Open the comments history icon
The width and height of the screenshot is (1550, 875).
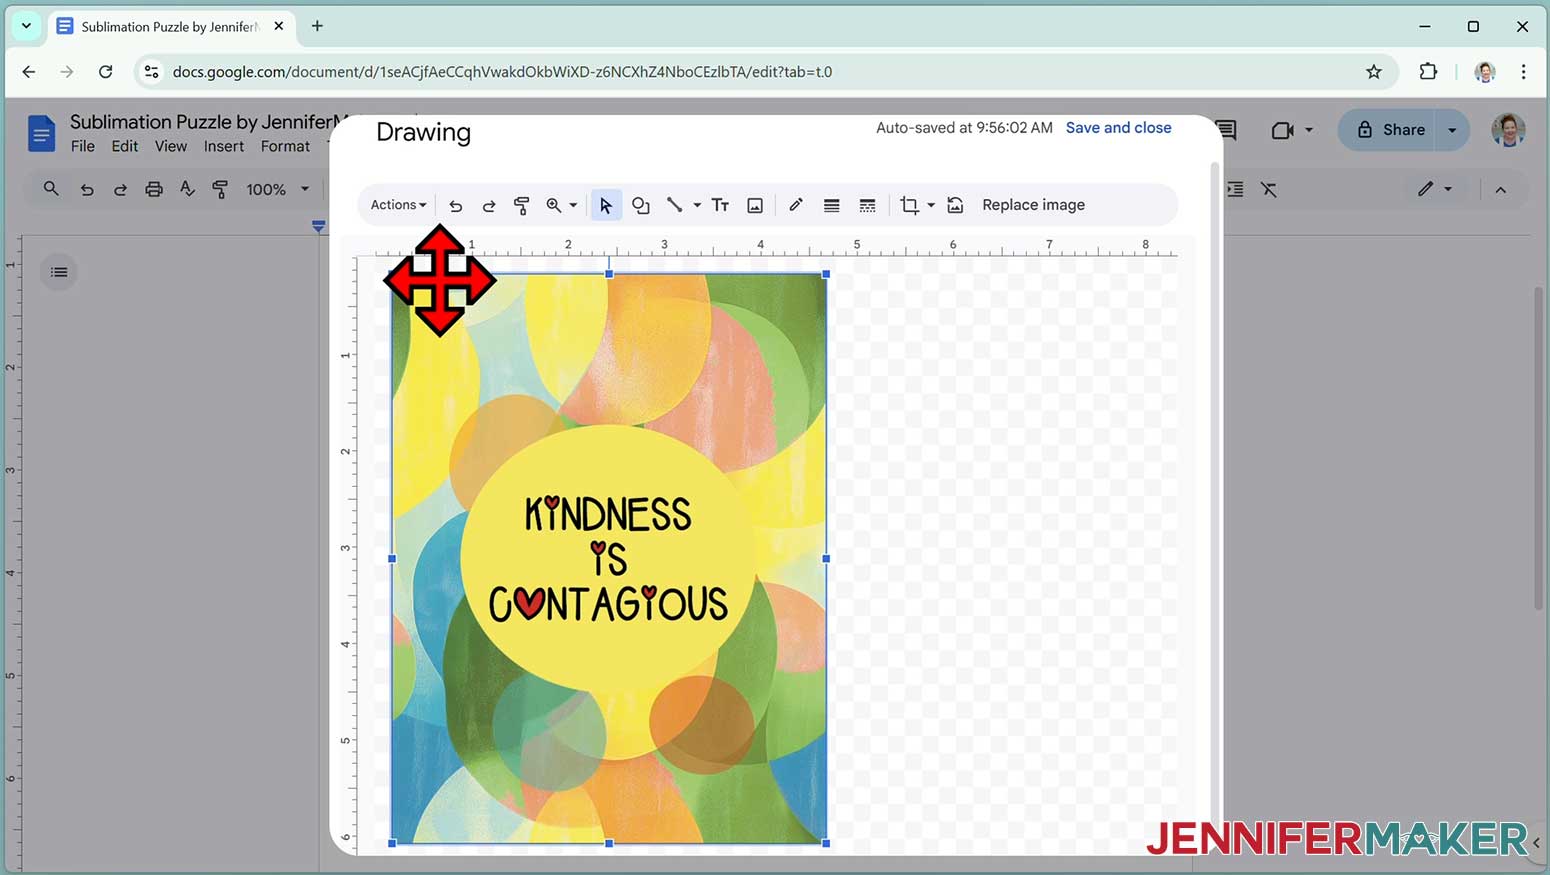point(1228,130)
